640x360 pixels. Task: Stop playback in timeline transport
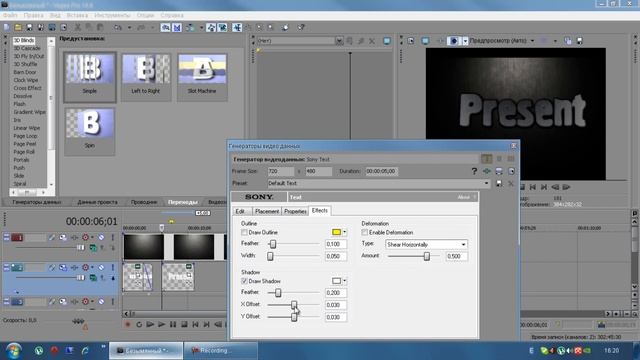point(184,324)
